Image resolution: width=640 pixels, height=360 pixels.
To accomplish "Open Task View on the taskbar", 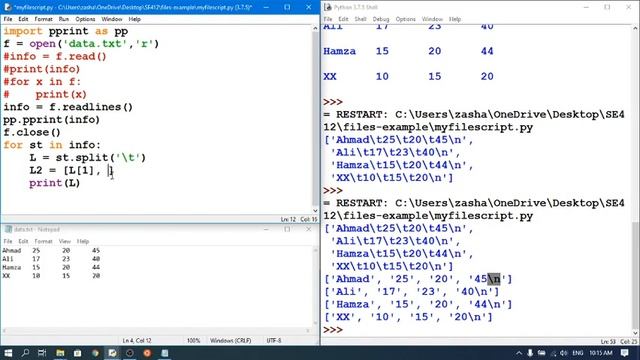I will pyautogui.click(x=42, y=353).
